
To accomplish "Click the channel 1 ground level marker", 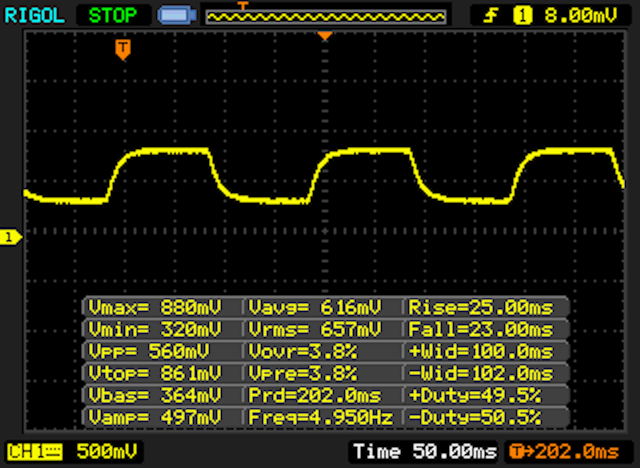I will click(x=11, y=237).
